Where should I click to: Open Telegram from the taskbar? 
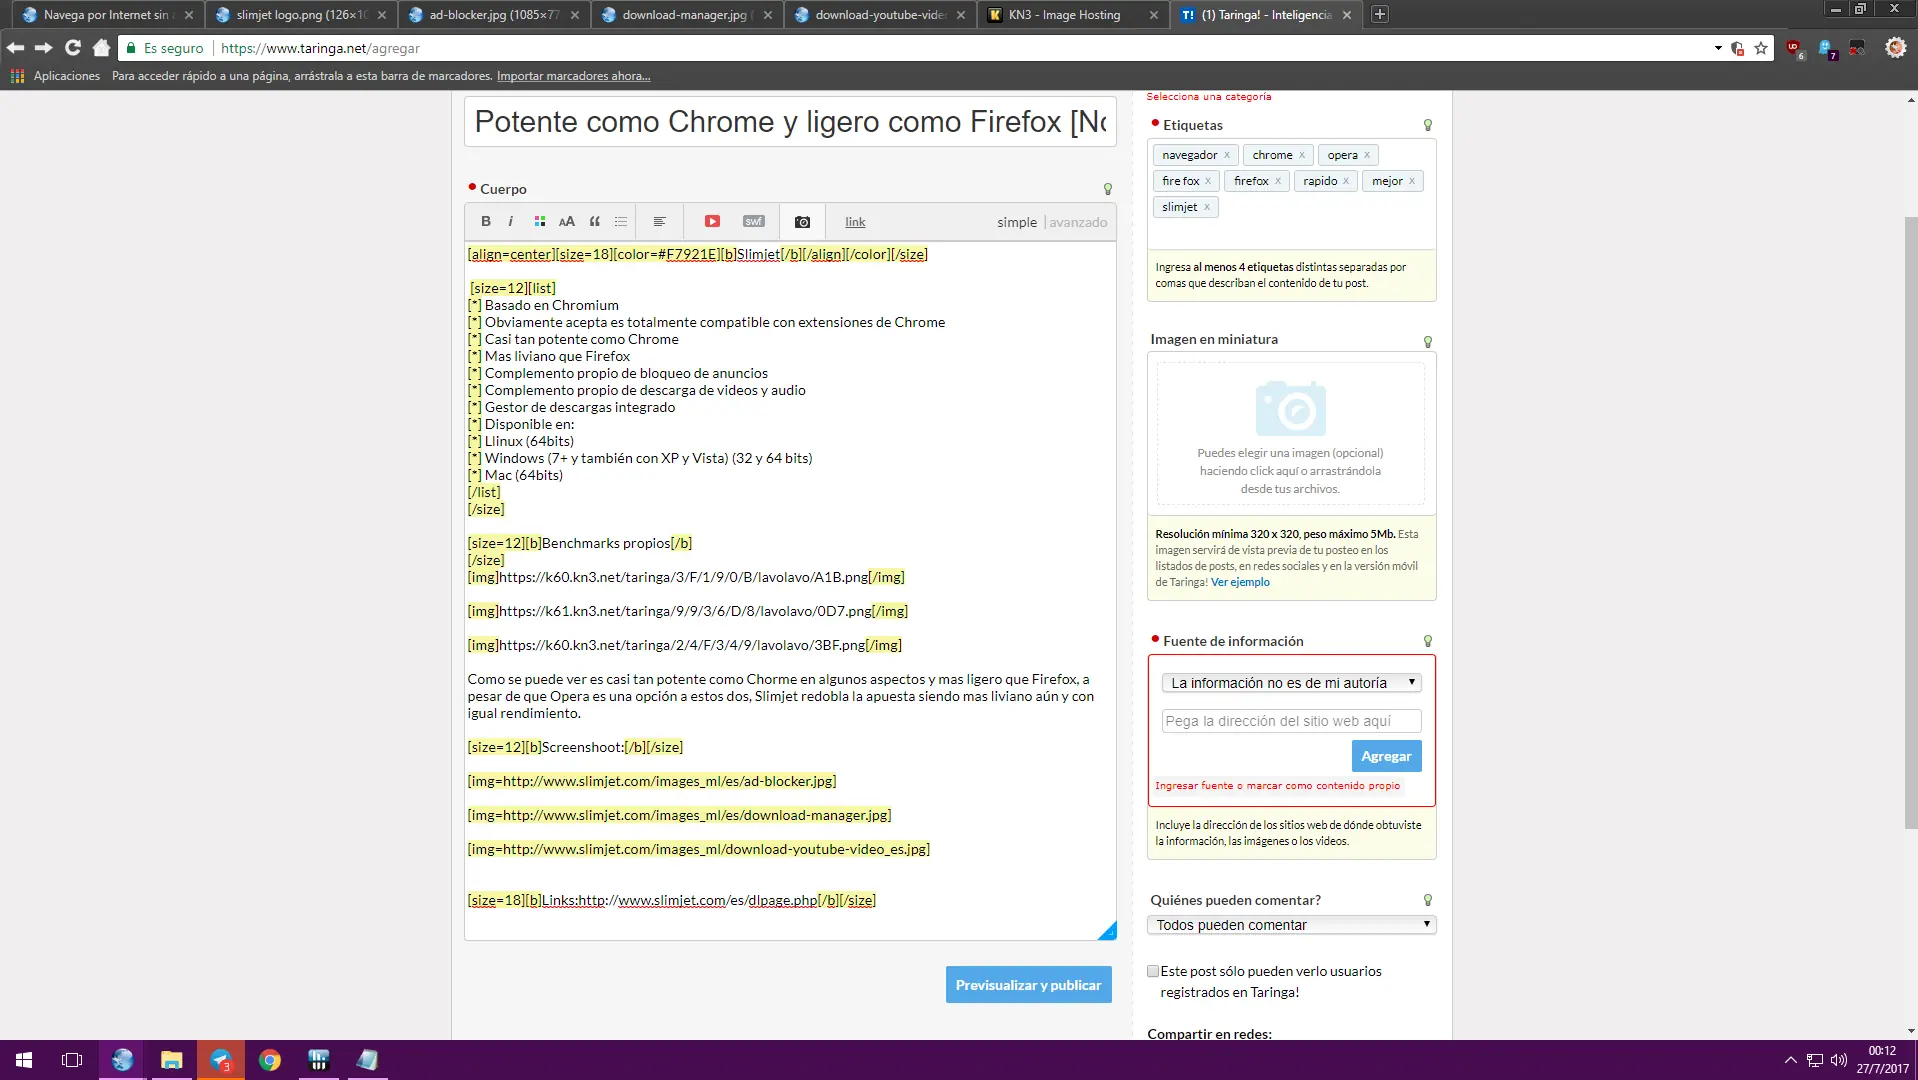tap(221, 1060)
